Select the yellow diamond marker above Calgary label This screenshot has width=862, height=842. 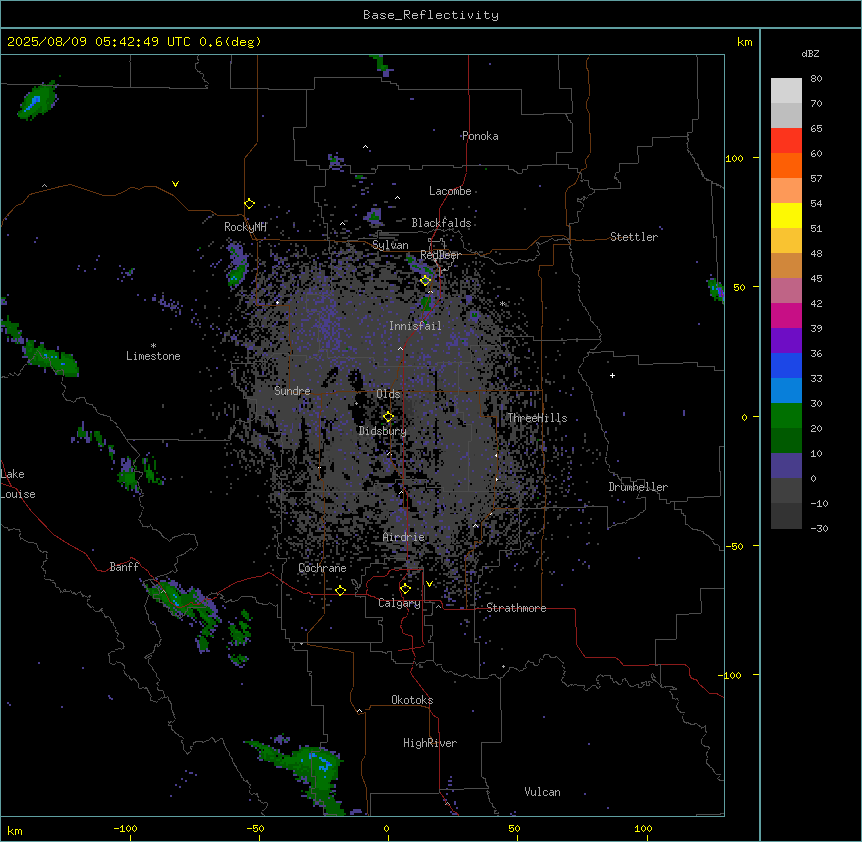coord(405,589)
